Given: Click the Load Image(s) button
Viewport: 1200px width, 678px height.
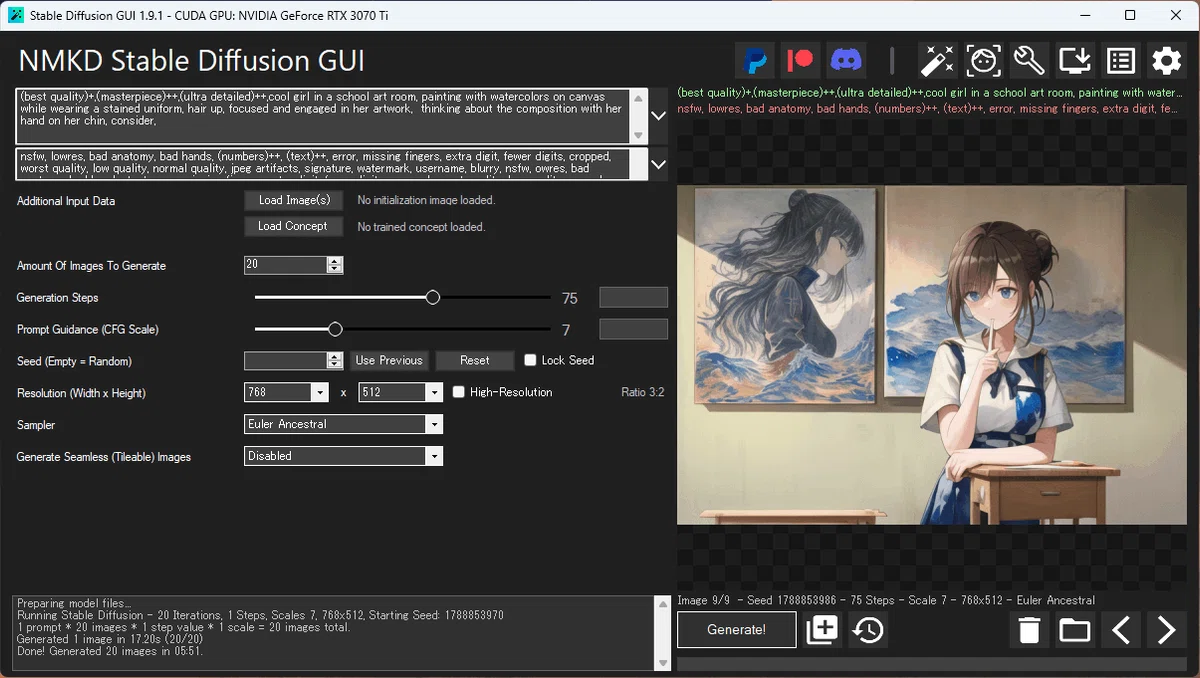Looking at the screenshot, I should (x=294, y=200).
